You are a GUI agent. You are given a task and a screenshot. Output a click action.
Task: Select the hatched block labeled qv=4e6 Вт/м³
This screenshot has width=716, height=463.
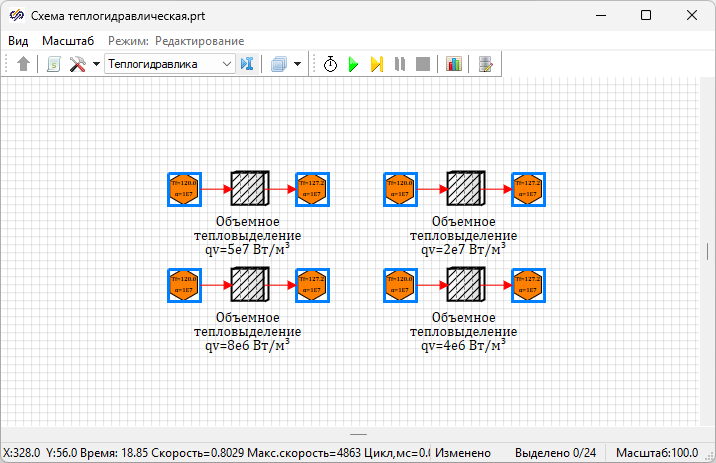pyautogui.click(x=465, y=286)
